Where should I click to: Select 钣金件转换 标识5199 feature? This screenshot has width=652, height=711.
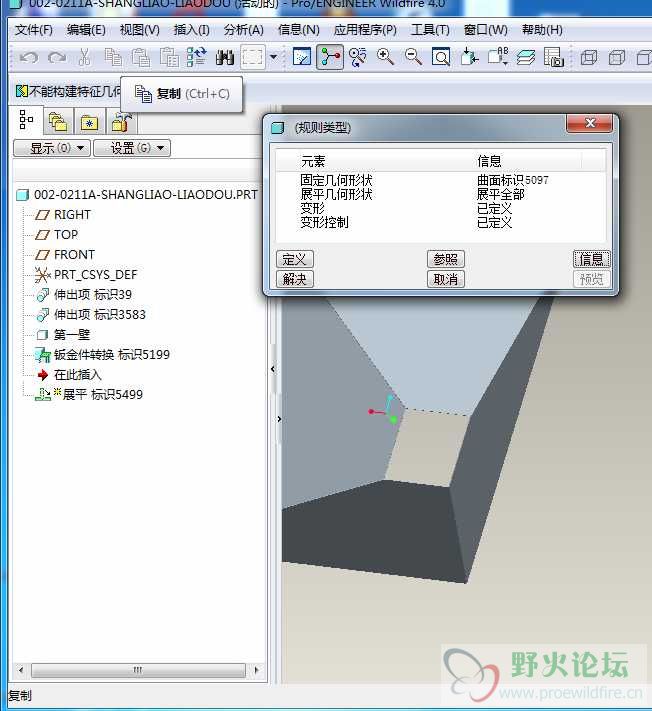(102, 355)
